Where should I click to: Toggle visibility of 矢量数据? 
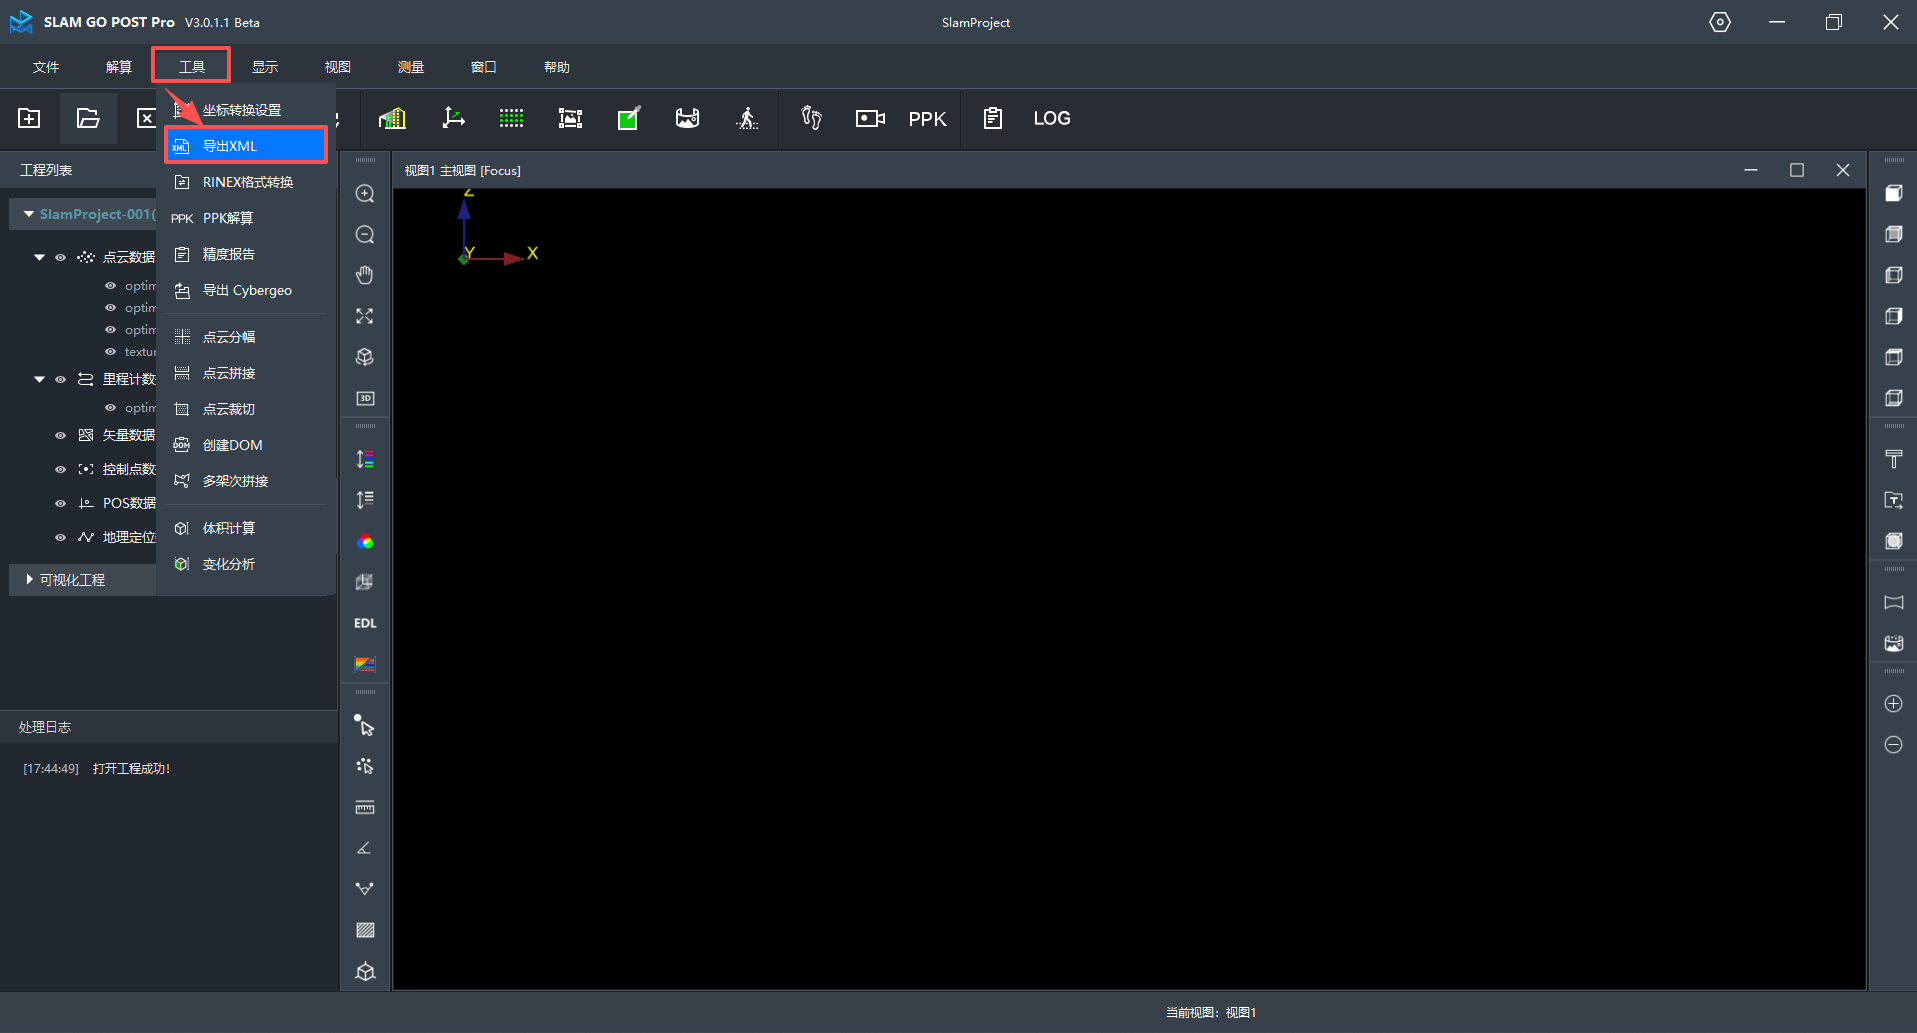pos(60,435)
